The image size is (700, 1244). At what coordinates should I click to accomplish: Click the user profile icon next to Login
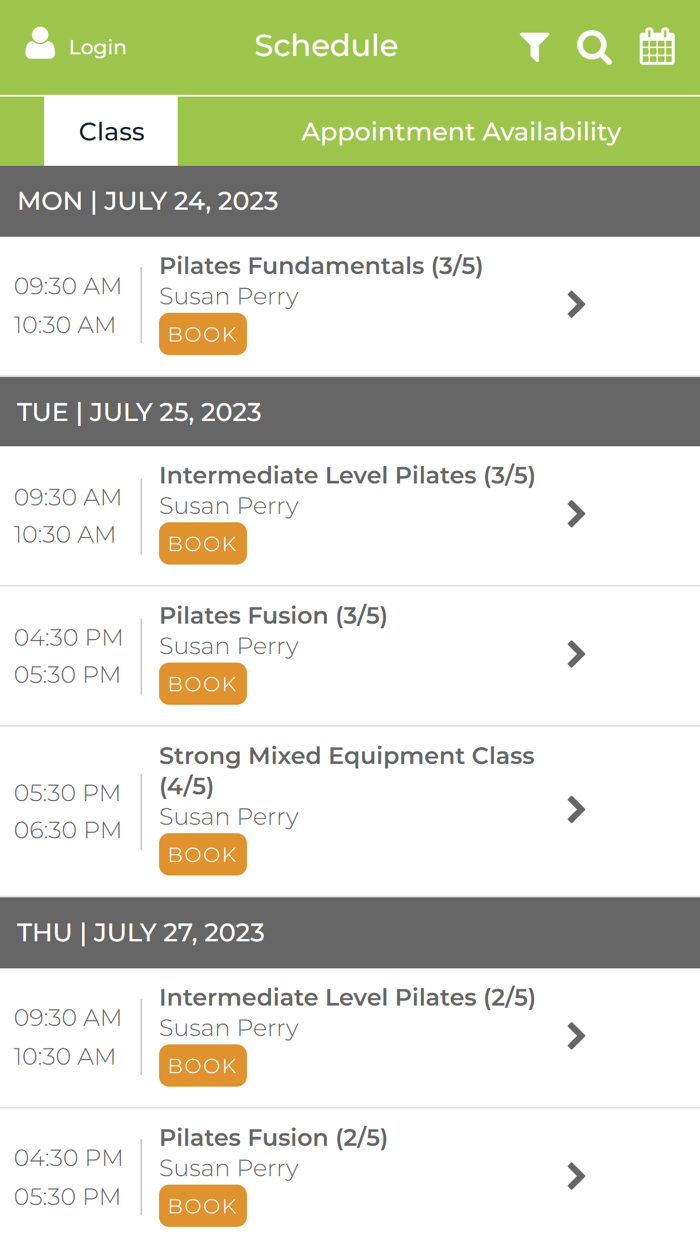[39, 44]
